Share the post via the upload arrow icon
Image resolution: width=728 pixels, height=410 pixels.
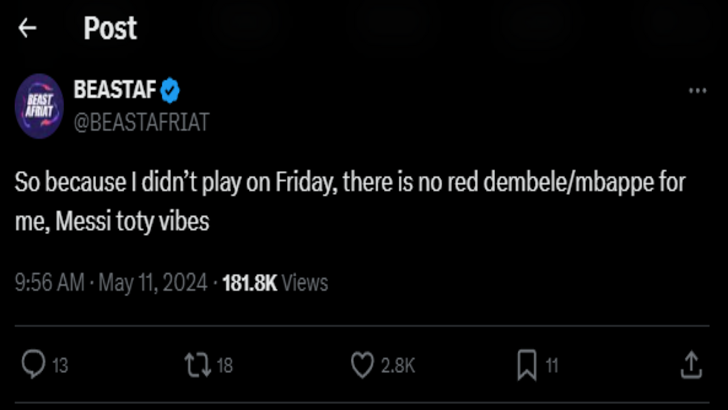pos(691,365)
